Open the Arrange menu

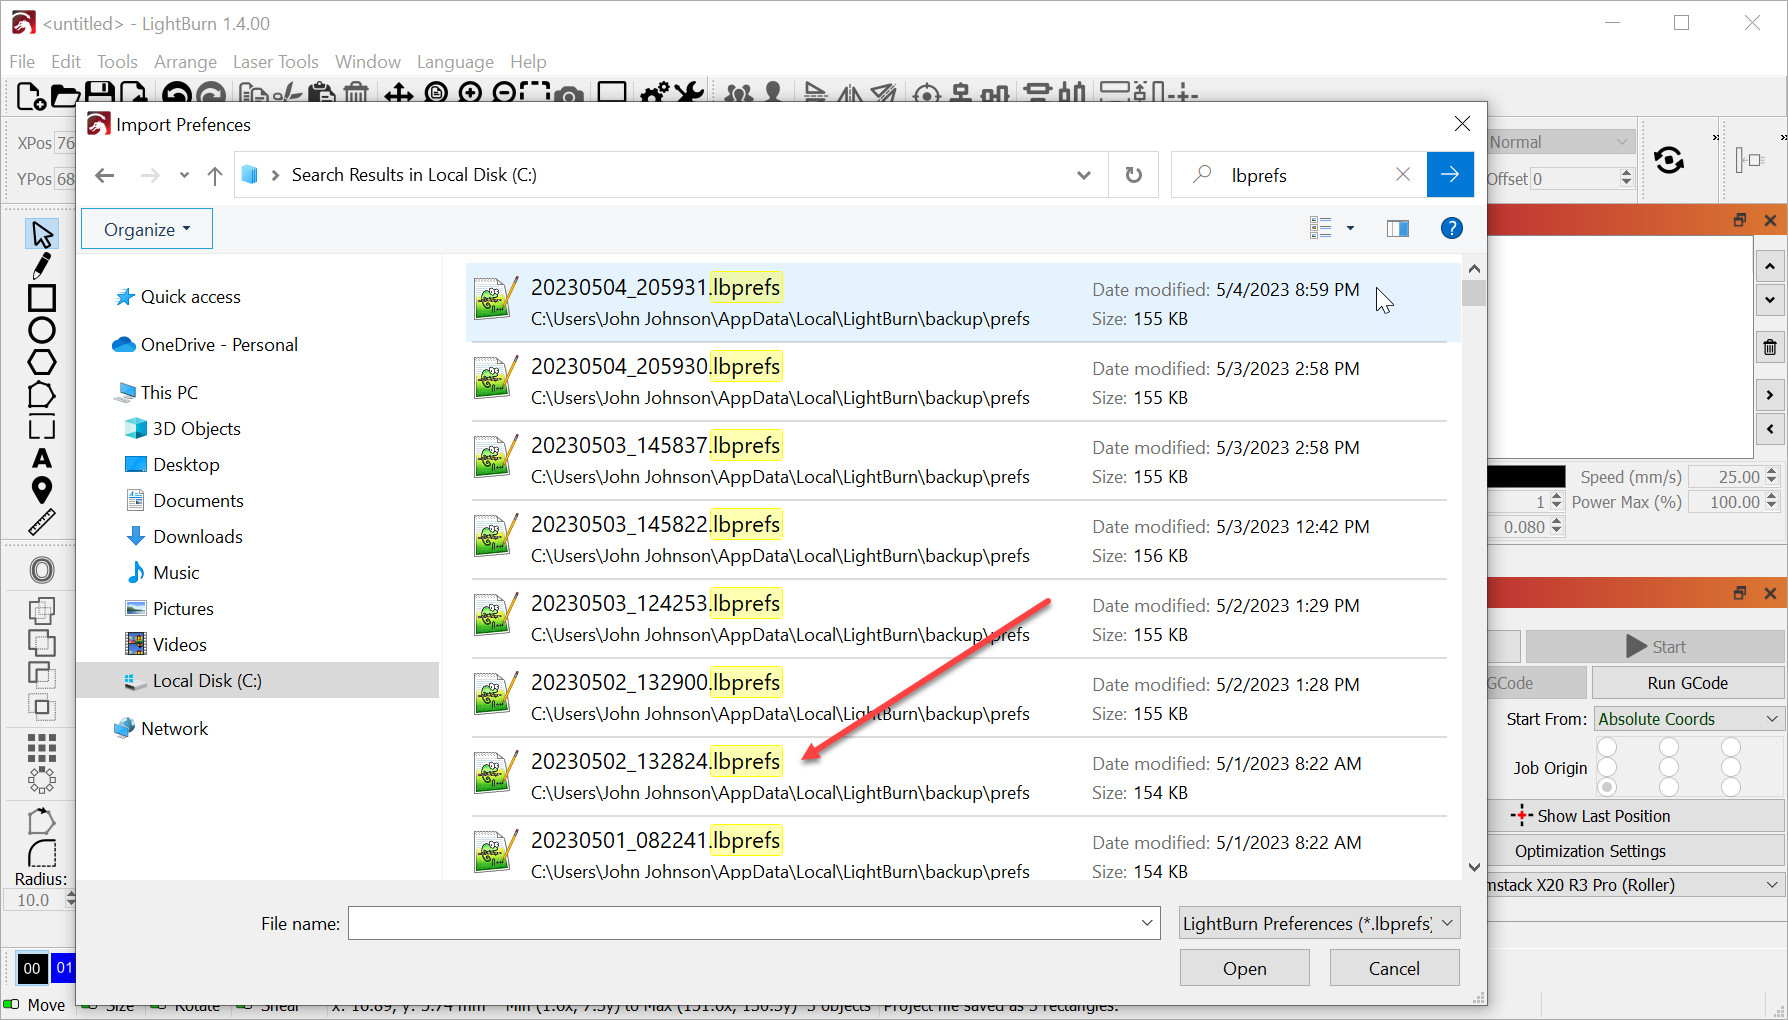pyautogui.click(x=185, y=62)
